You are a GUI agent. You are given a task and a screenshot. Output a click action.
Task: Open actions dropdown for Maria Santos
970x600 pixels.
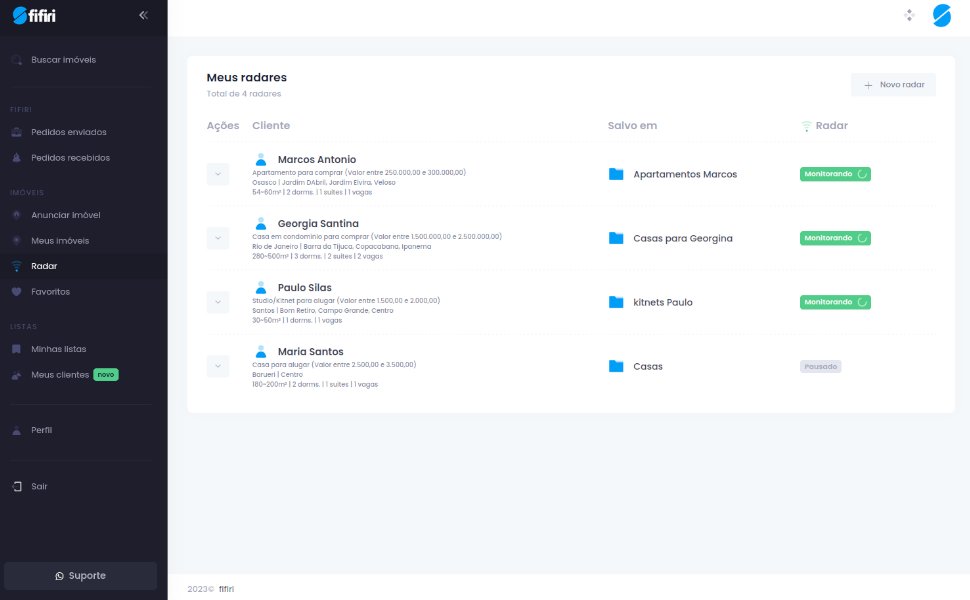click(218, 366)
